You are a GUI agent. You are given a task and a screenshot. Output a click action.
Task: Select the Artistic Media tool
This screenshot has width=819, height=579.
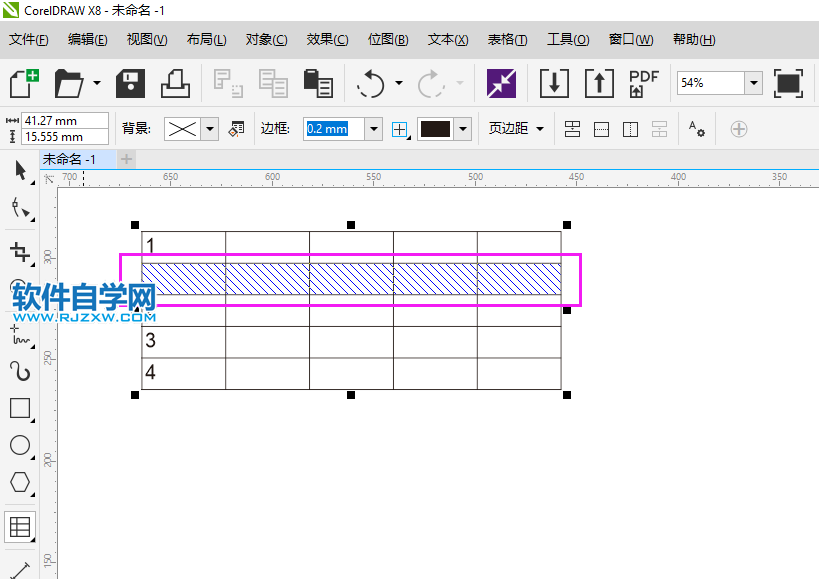click(x=21, y=372)
